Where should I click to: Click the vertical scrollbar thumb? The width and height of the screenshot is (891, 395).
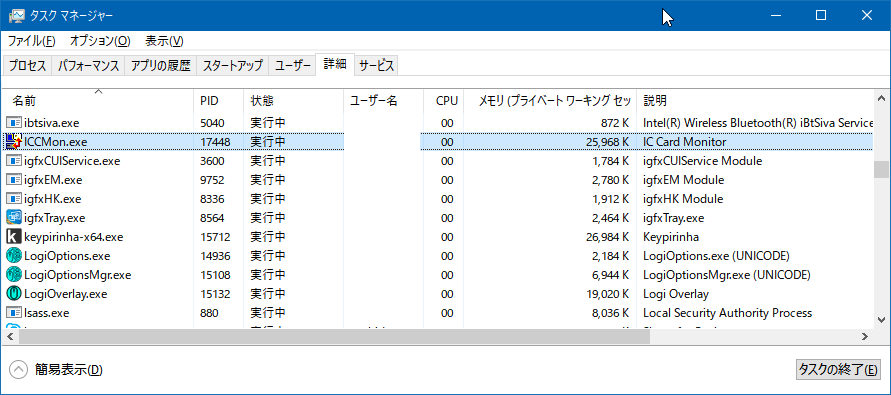881,169
